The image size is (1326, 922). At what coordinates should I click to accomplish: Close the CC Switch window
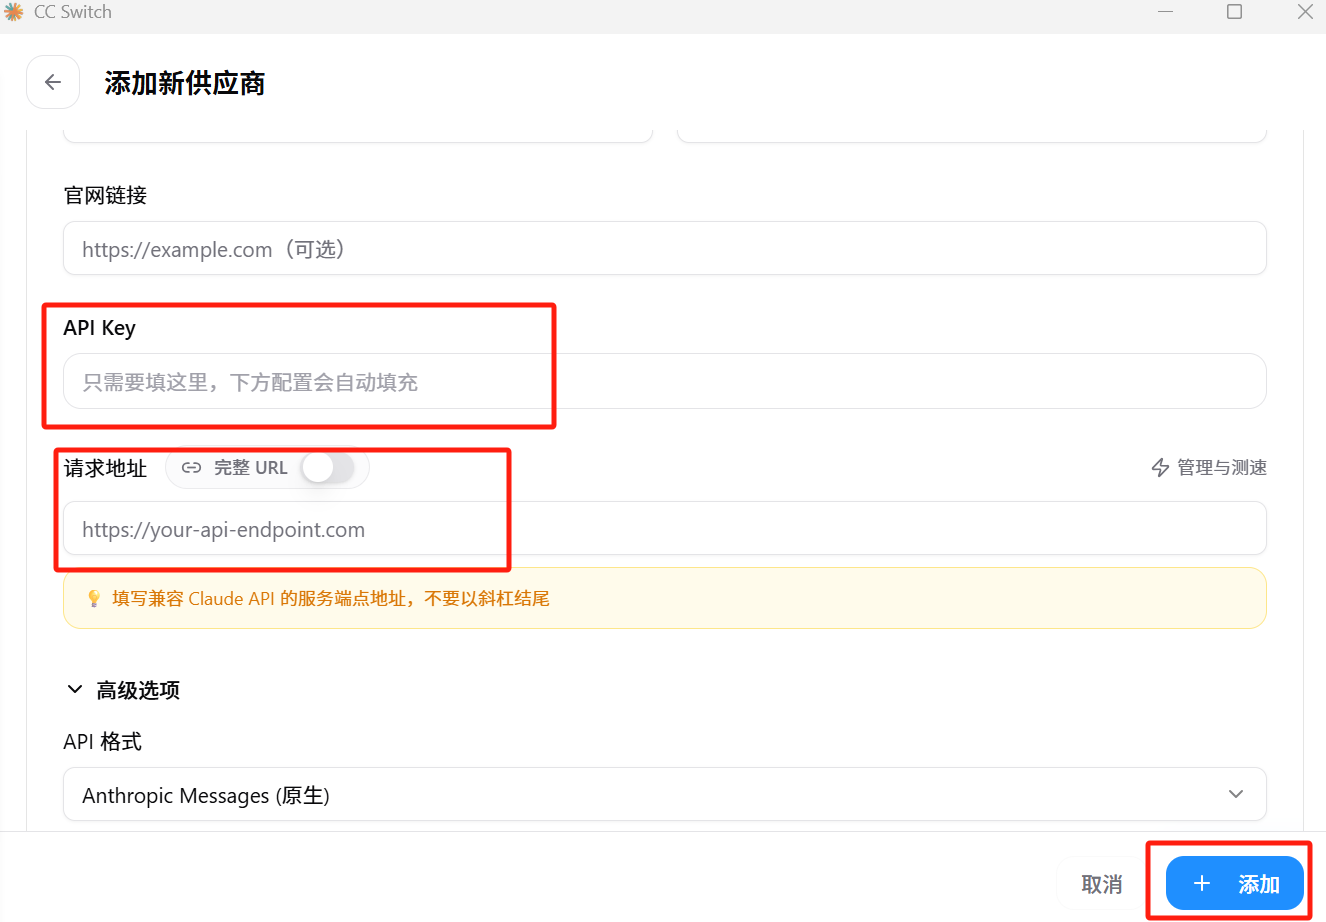click(x=1305, y=12)
